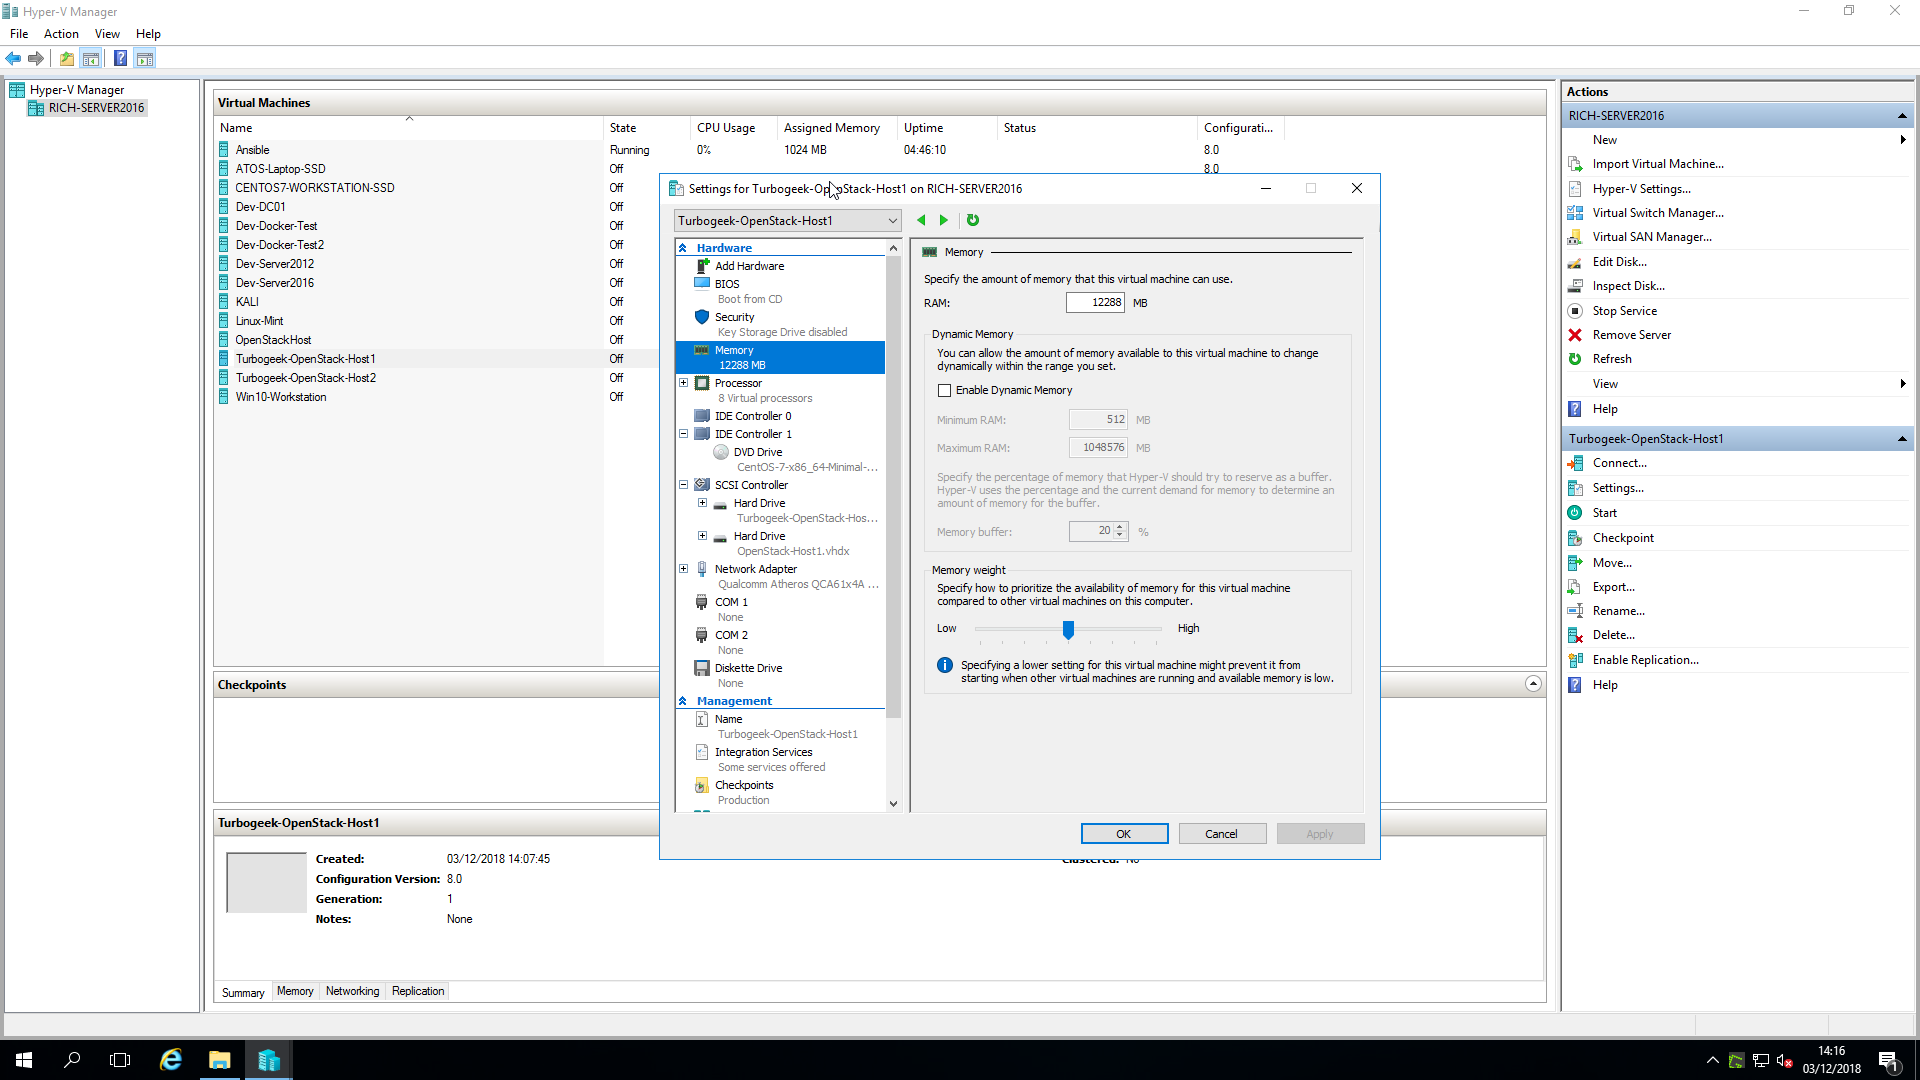Expand the Processor node
Viewport: 1920px width, 1080px height.
[x=684, y=383]
